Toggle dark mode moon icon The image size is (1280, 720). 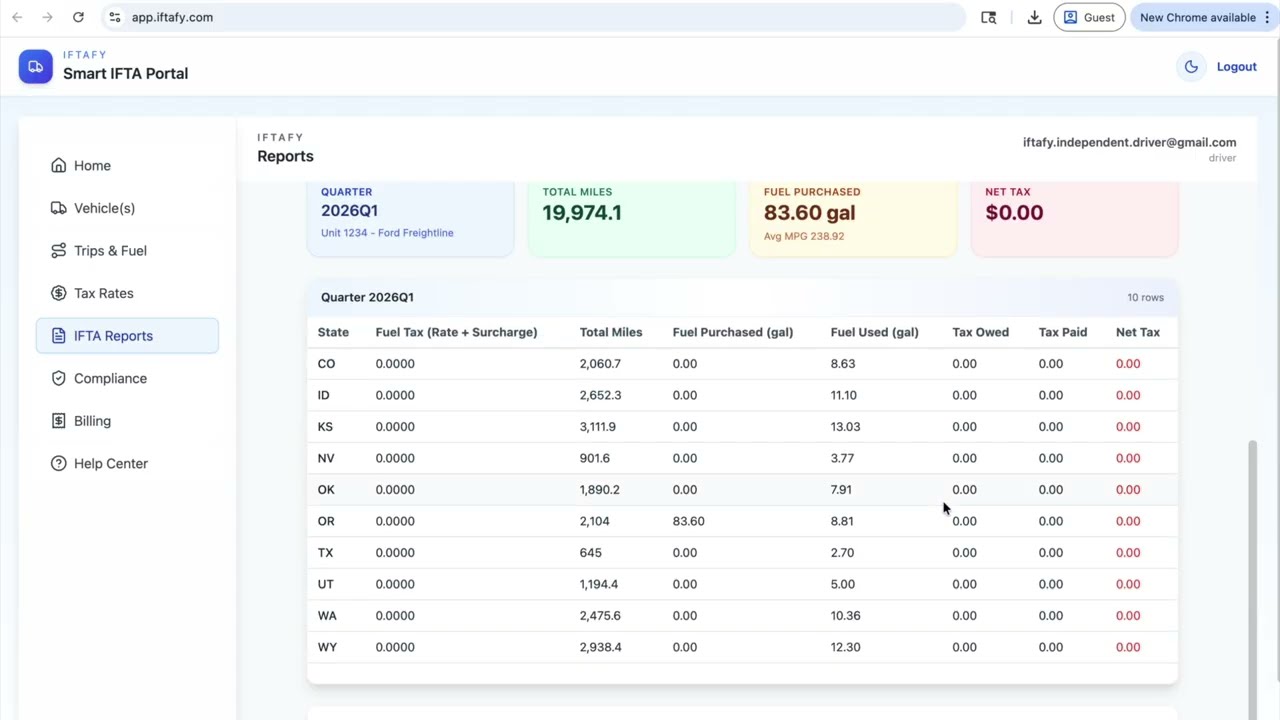pos(1191,67)
